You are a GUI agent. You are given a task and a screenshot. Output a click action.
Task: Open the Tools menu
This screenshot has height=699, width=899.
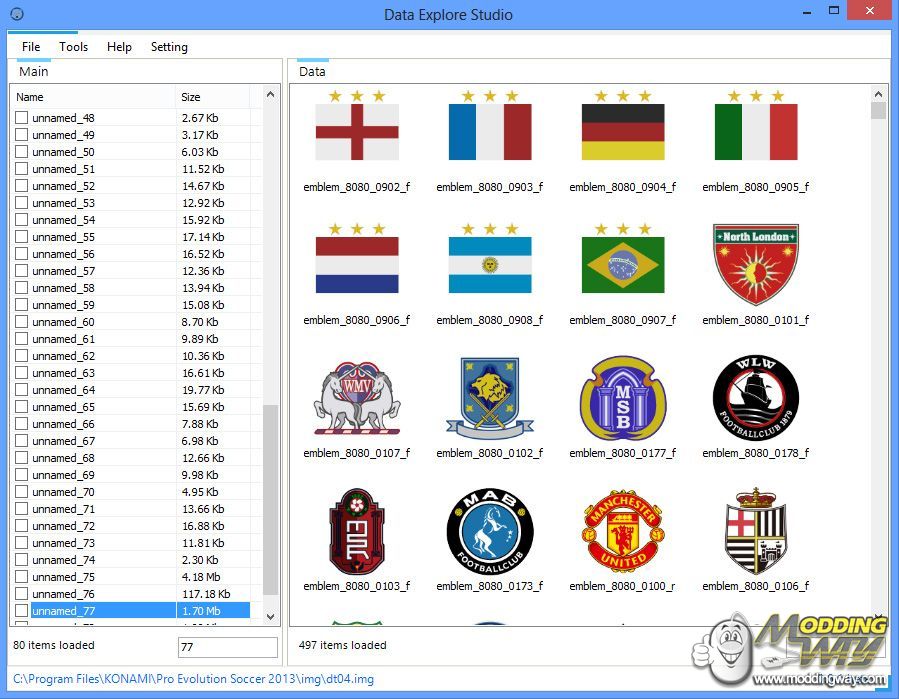73,47
